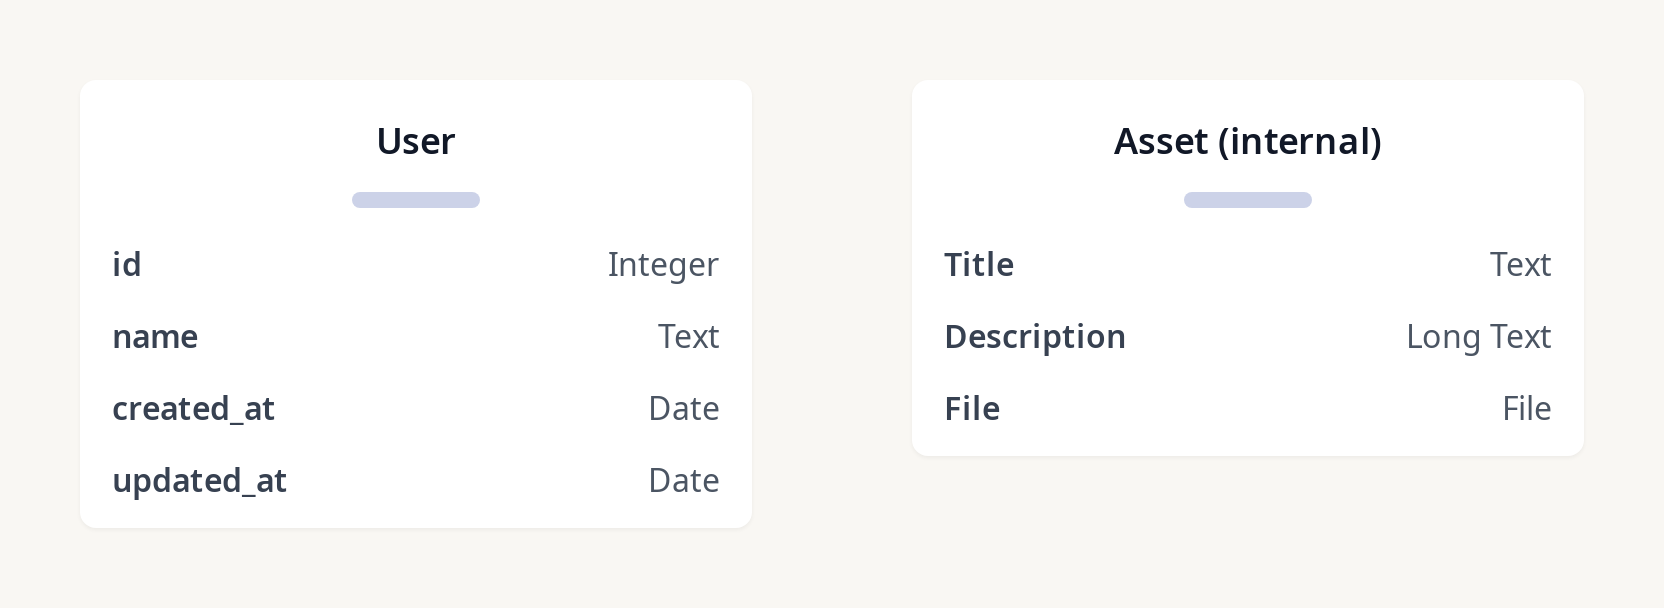Image resolution: width=1664 pixels, height=608 pixels.
Task: Click Text type of Title field
Action: coord(1520,265)
